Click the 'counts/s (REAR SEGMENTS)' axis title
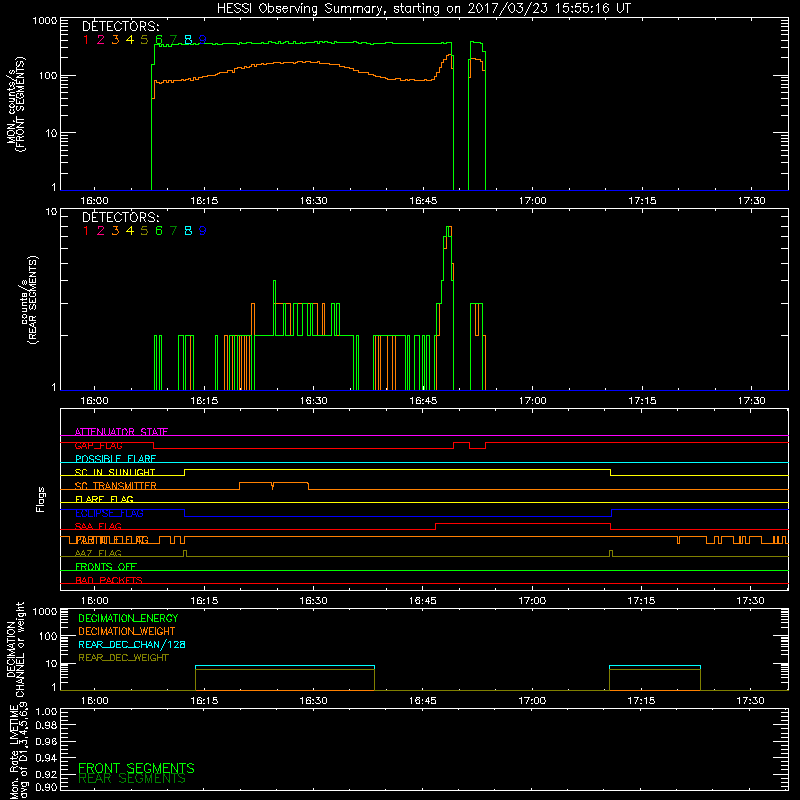This screenshot has height=800, width=800. click(x=29, y=299)
